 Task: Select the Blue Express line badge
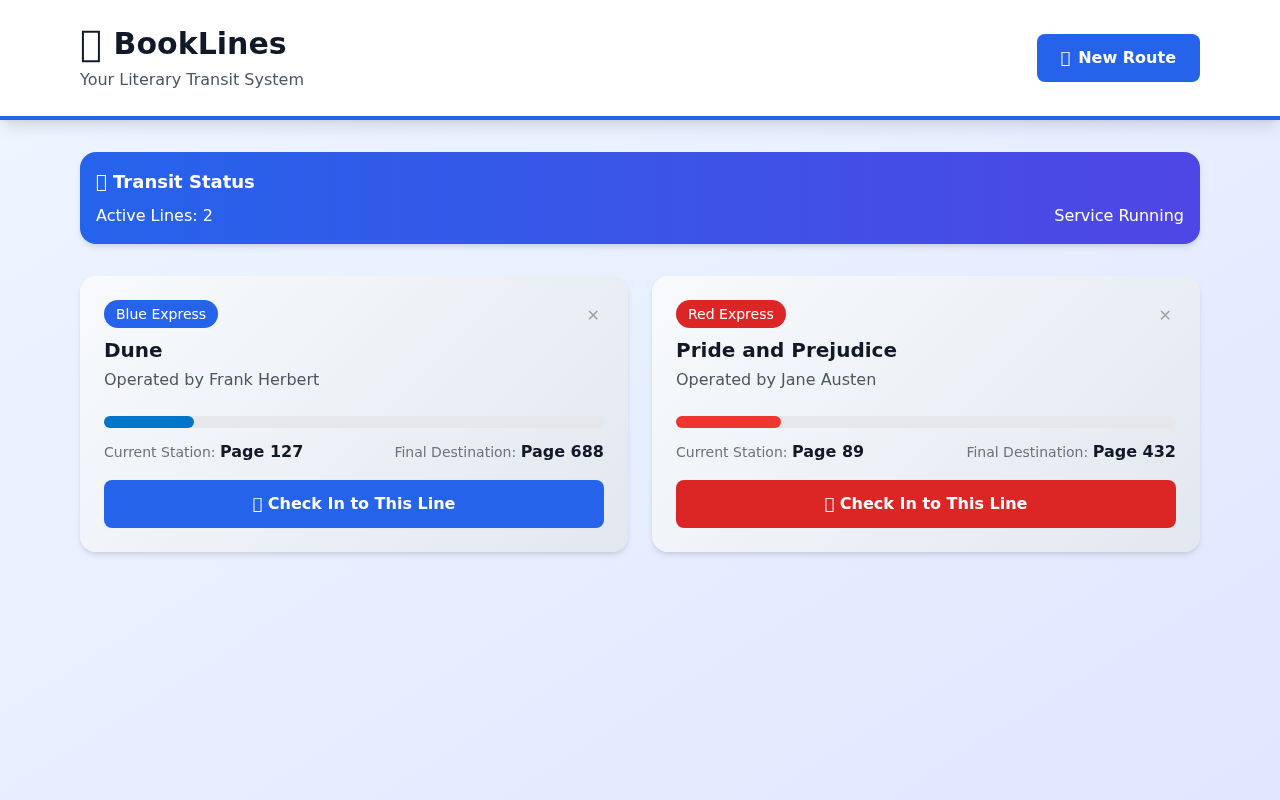(160, 314)
